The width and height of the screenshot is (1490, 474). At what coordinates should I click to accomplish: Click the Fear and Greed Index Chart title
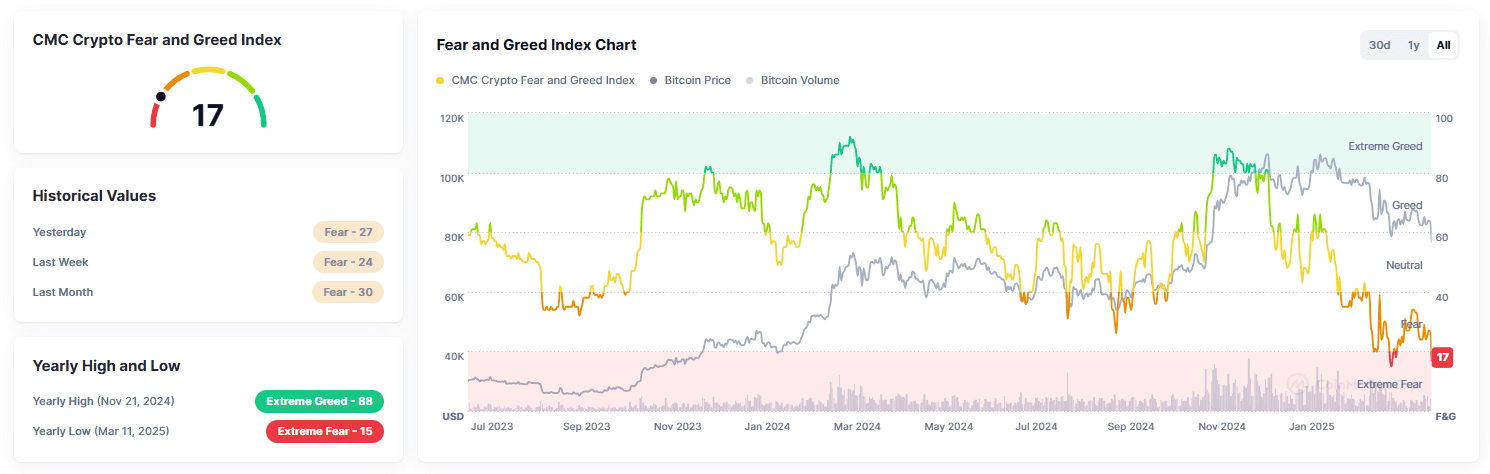point(536,45)
